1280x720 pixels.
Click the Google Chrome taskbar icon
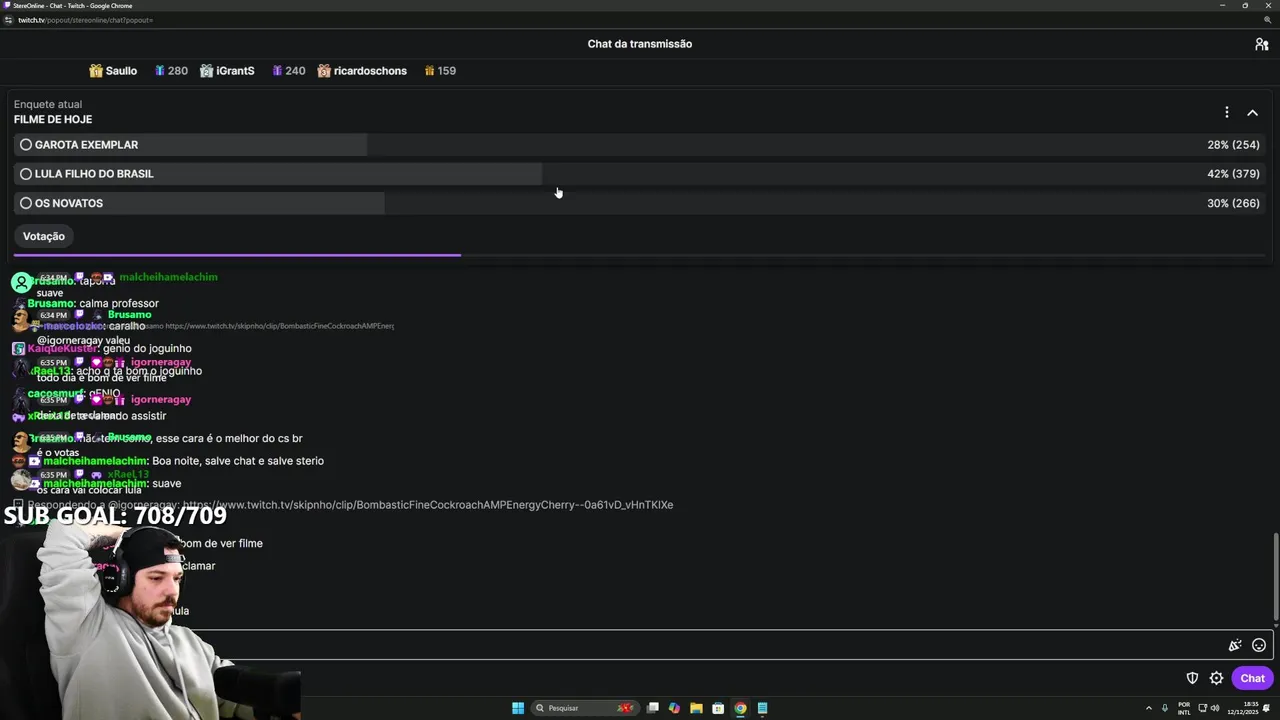pos(740,708)
